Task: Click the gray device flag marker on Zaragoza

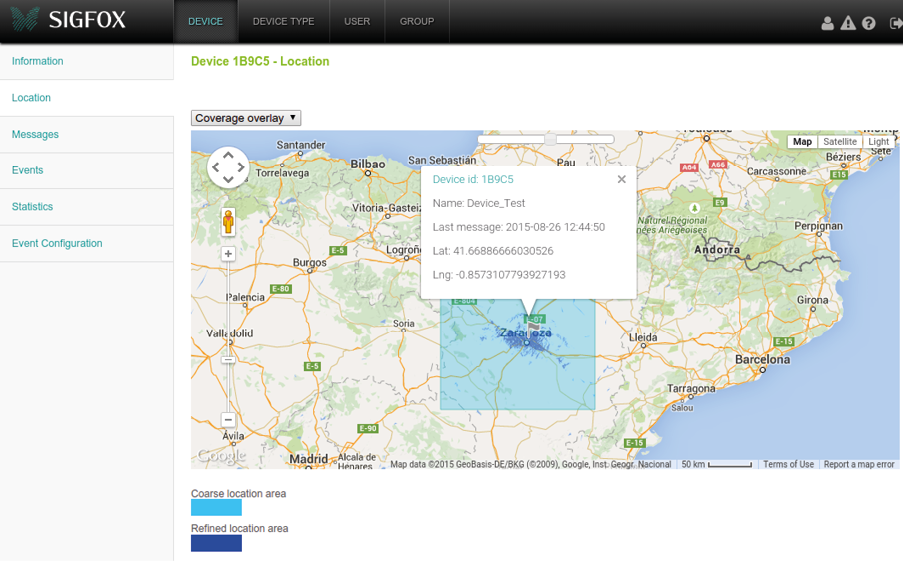Action: (532, 331)
